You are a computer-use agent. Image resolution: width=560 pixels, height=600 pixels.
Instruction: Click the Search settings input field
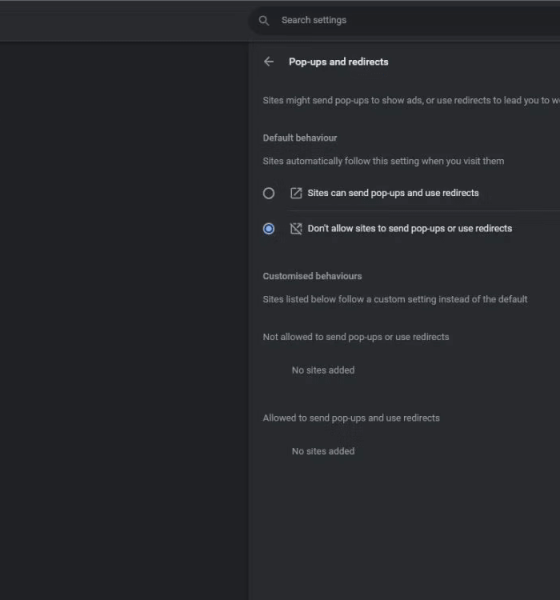pos(405,20)
